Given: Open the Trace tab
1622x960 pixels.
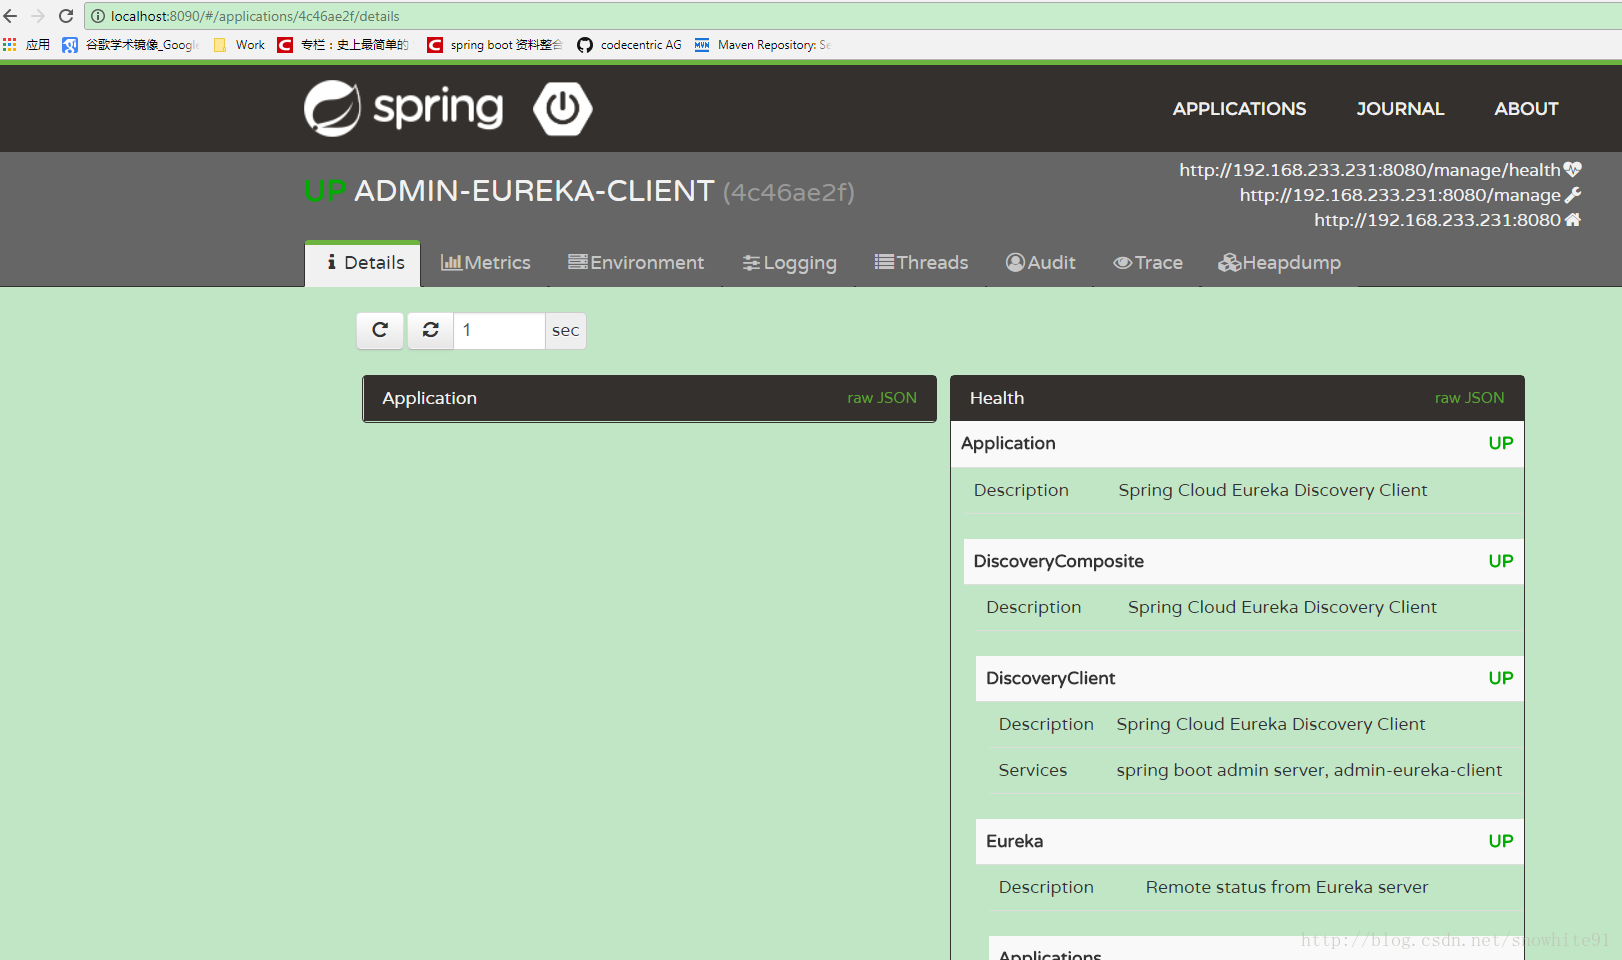Looking at the screenshot, I should pos(1148,263).
